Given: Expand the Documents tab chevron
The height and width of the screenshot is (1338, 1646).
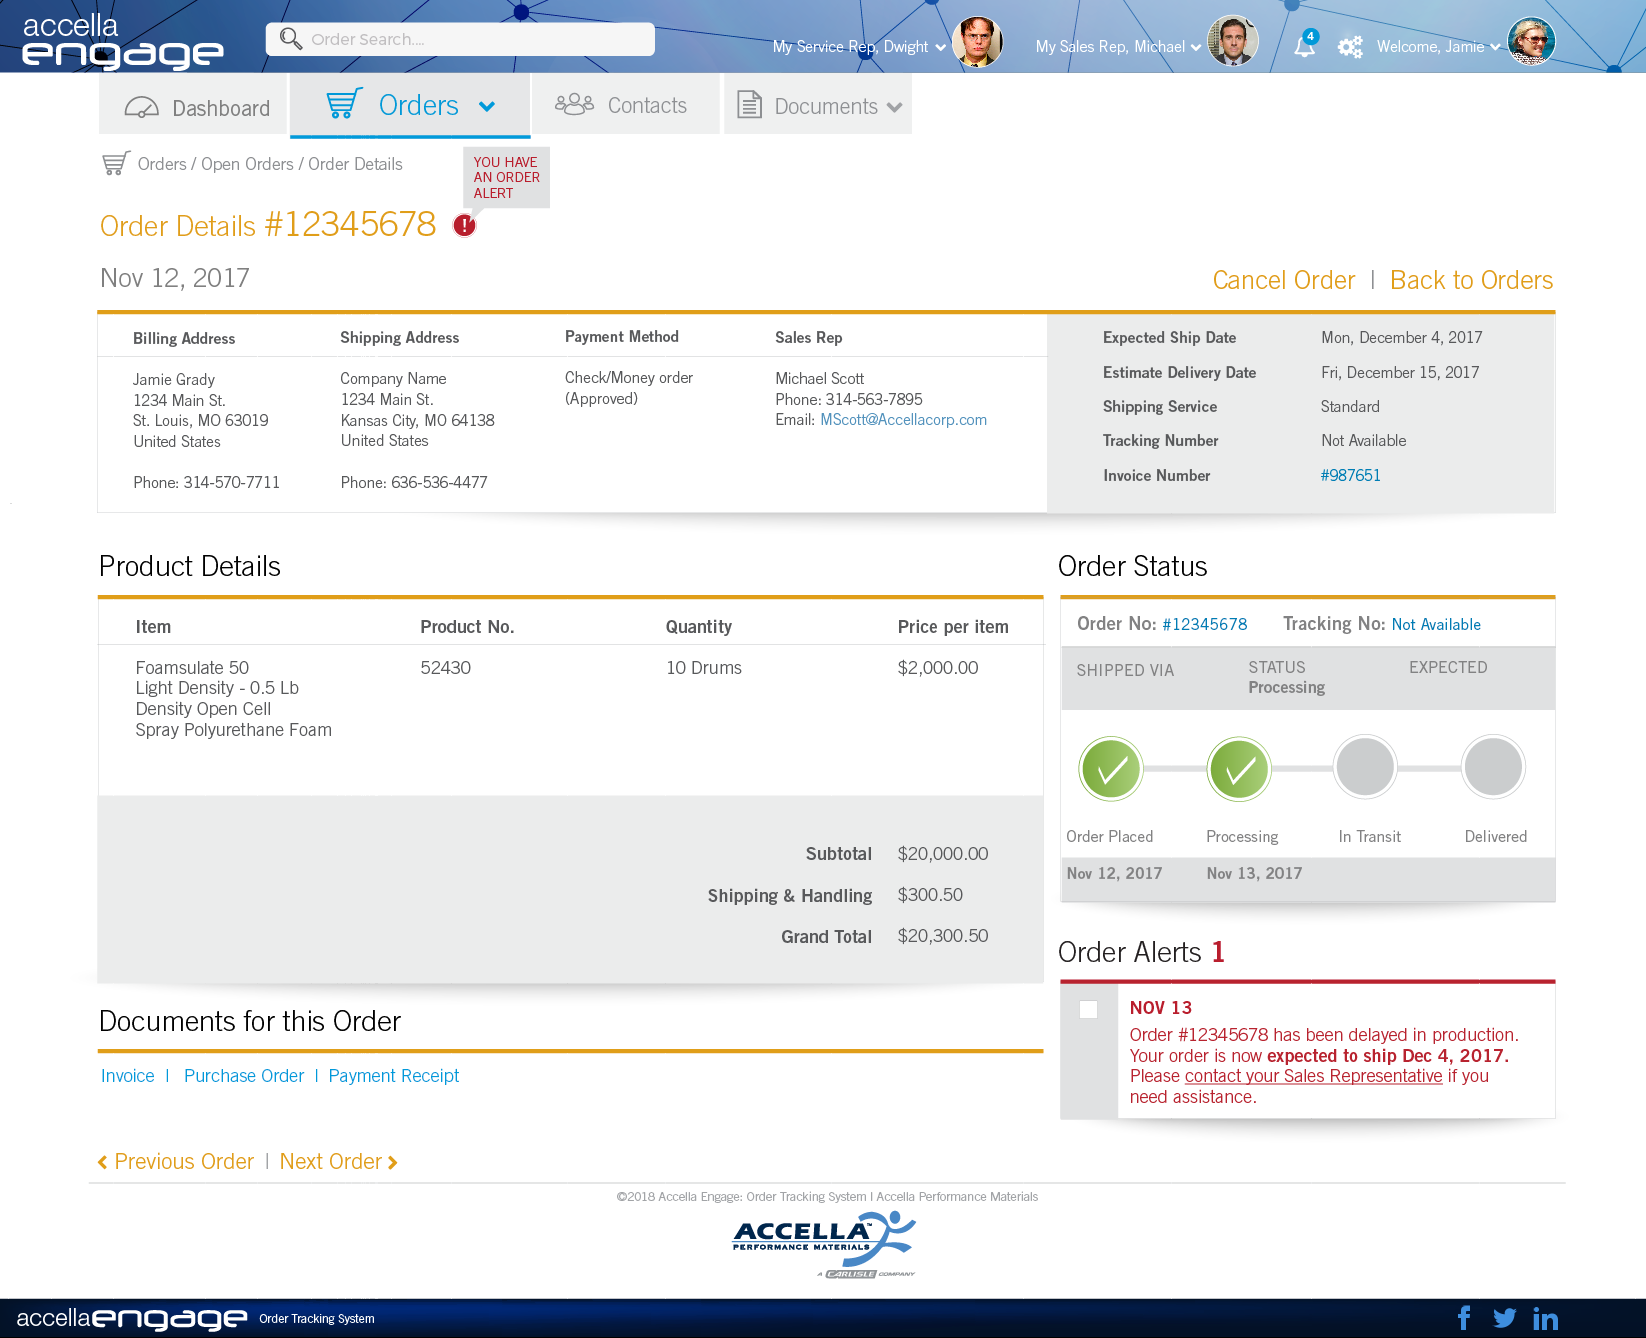Looking at the screenshot, I should 894,108.
